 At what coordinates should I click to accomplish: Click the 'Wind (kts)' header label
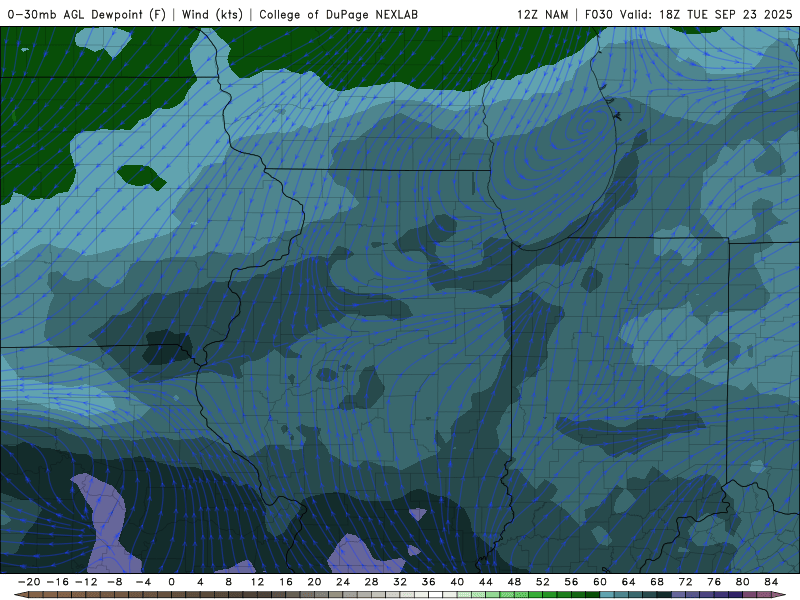(212, 14)
